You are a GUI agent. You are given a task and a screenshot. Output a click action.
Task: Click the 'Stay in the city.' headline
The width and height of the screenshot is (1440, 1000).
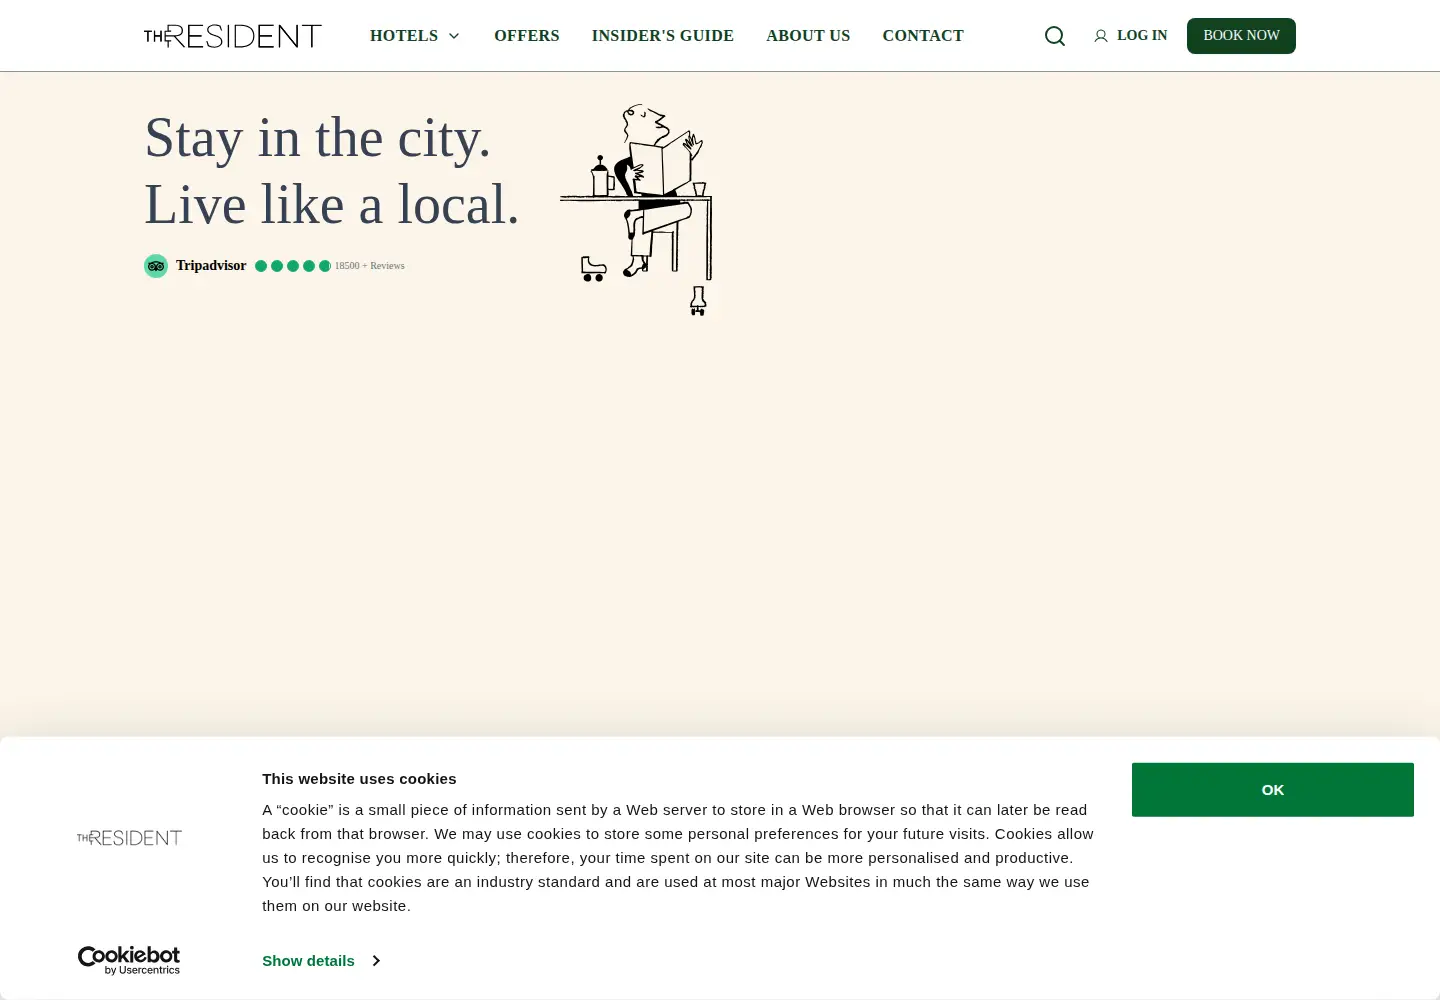pyautogui.click(x=318, y=138)
